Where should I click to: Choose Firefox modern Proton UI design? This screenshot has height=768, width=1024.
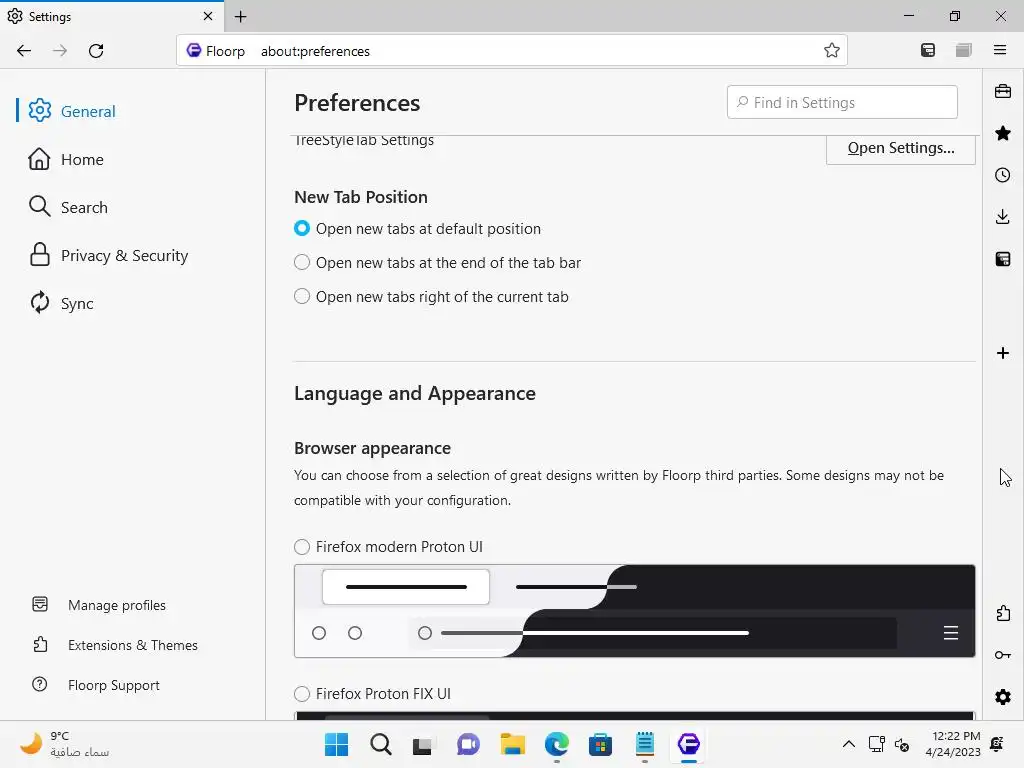tap(302, 547)
